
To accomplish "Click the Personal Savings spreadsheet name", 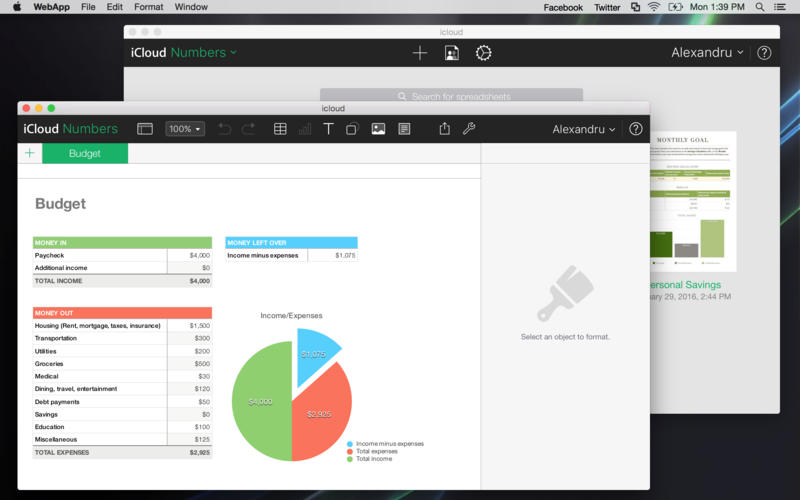I will 686,285.
